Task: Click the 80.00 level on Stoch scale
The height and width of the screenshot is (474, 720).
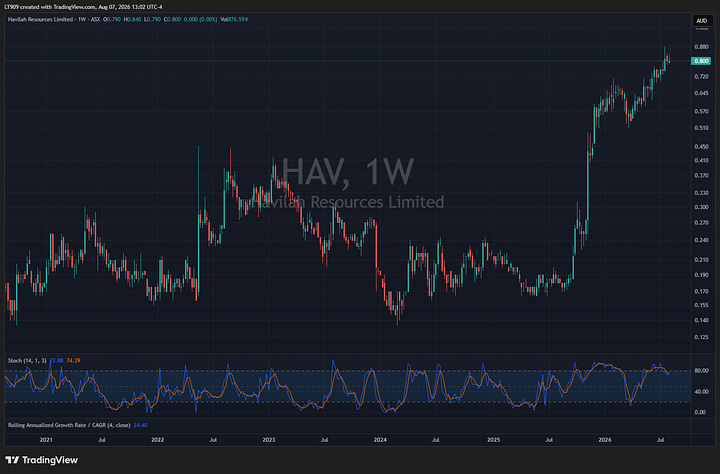Action: (x=700, y=371)
